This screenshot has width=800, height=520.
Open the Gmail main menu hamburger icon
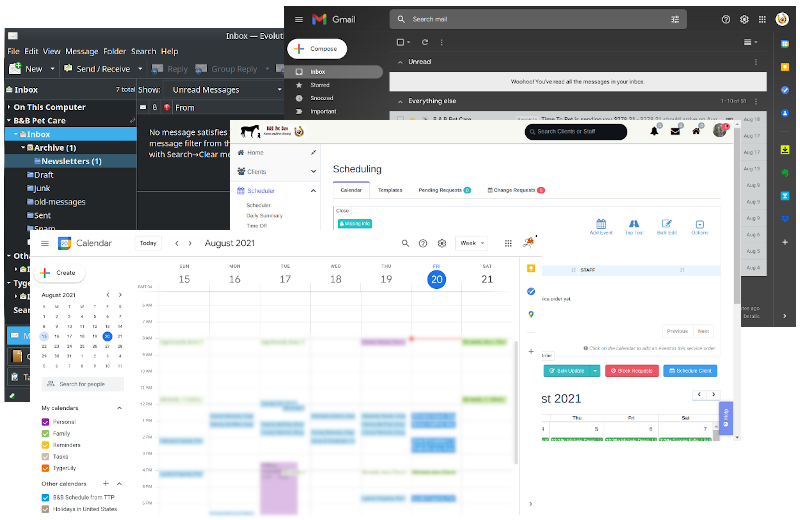pyautogui.click(x=299, y=19)
